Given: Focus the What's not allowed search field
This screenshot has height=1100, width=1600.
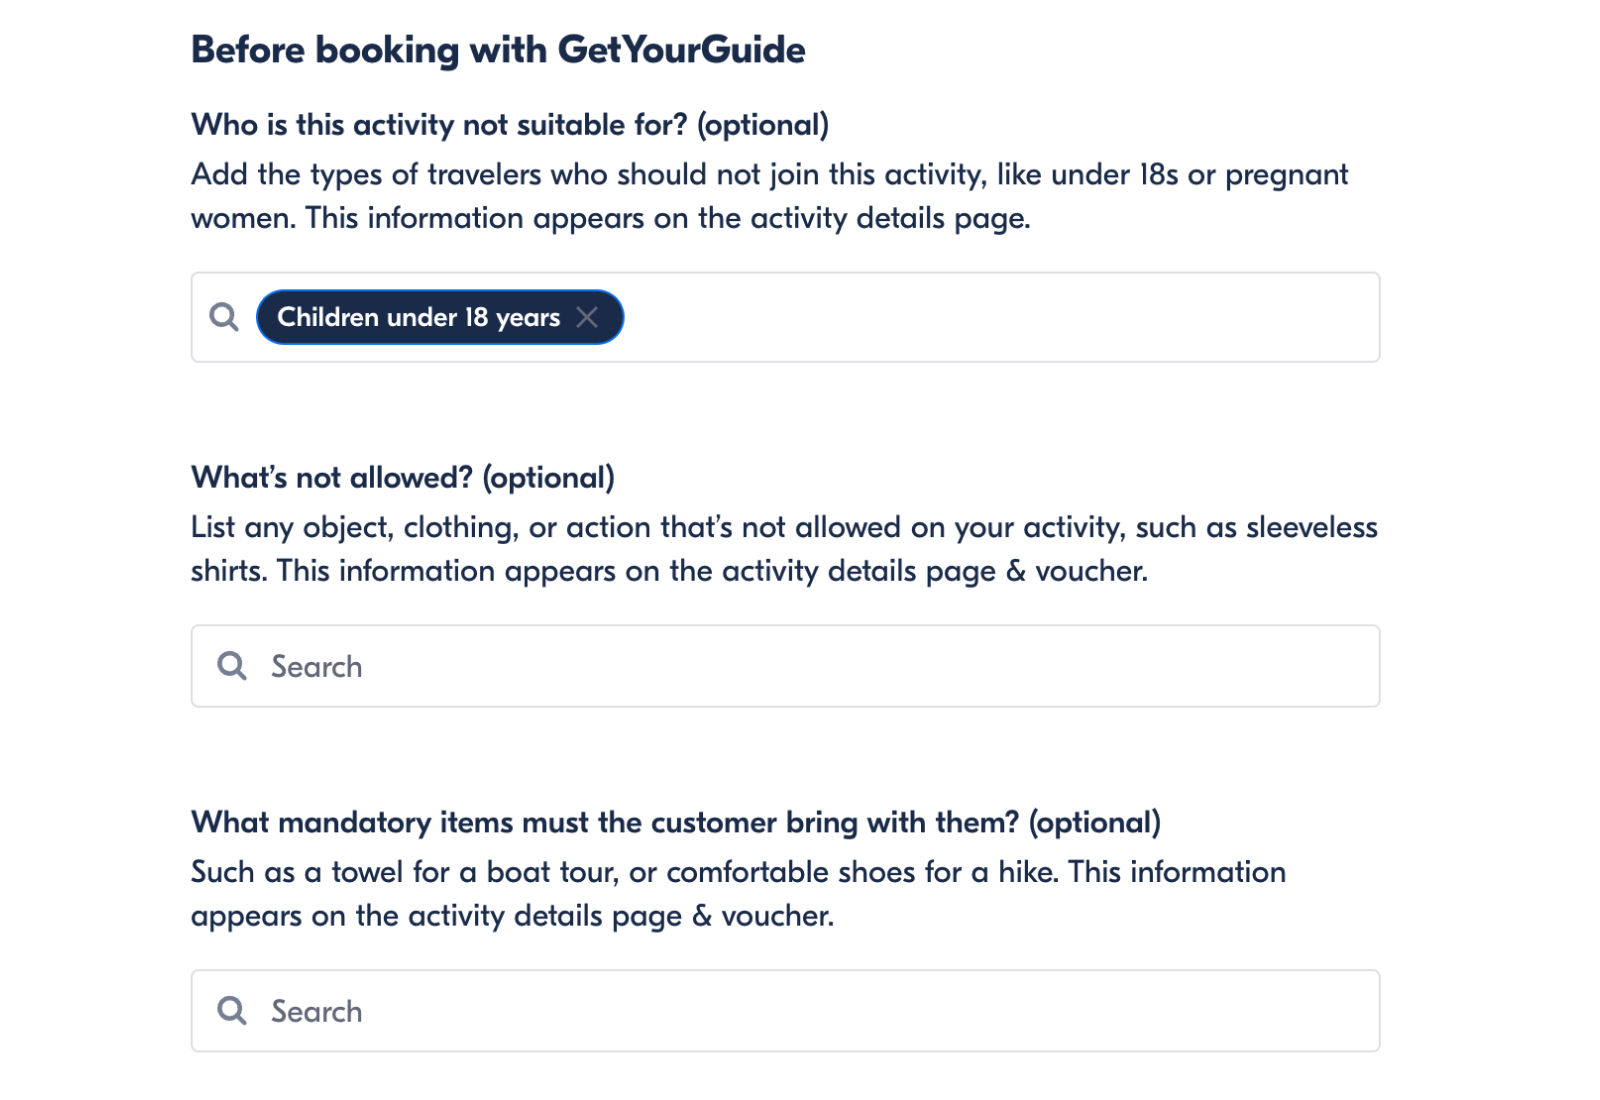Looking at the screenshot, I should (x=700, y=665).
